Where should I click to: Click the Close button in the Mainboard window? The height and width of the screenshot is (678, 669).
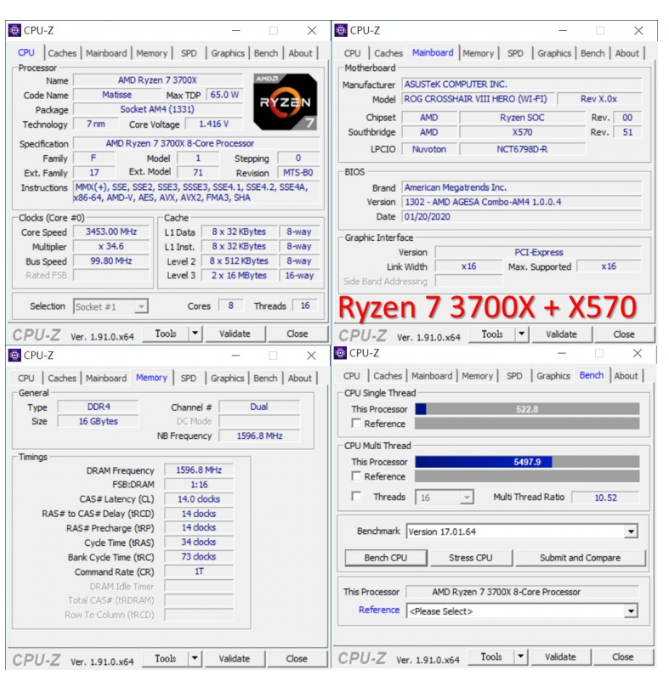pyautogui.click(x=624, y=334)
